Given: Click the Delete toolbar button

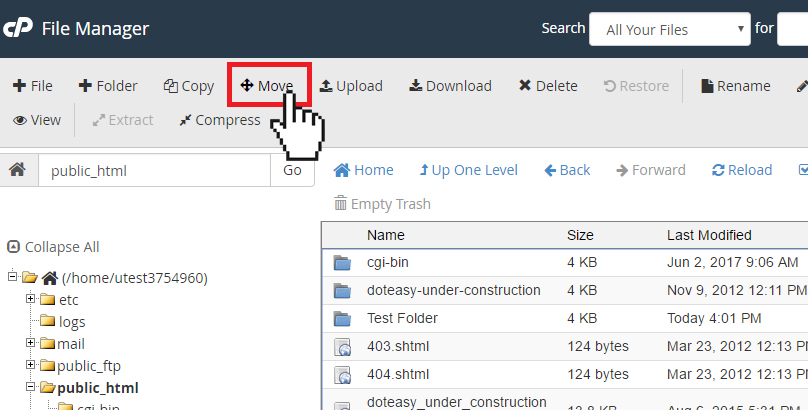Looking at the screenshot, I should pyautogui.click(x=548, y=86).
